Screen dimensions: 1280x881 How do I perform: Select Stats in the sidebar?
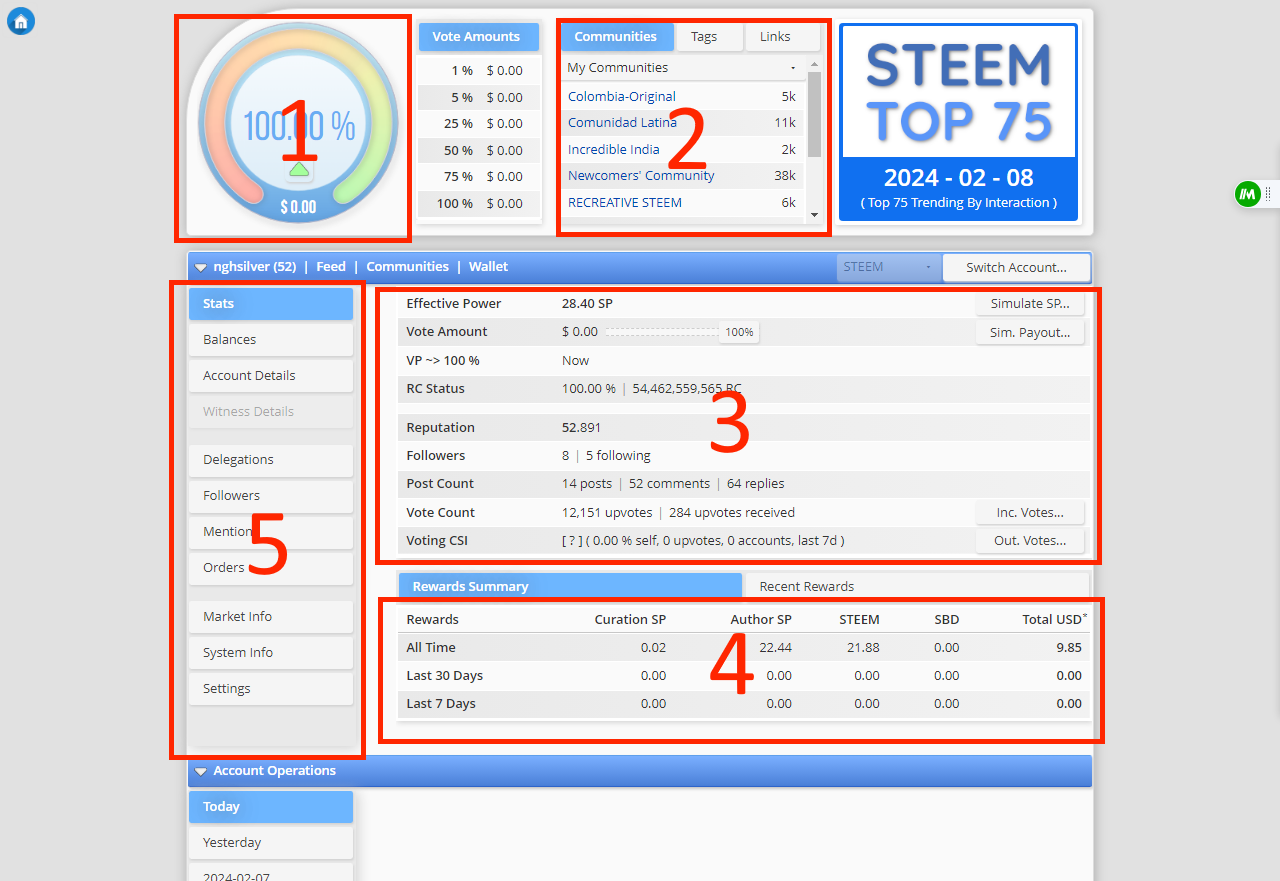(271, 304)
